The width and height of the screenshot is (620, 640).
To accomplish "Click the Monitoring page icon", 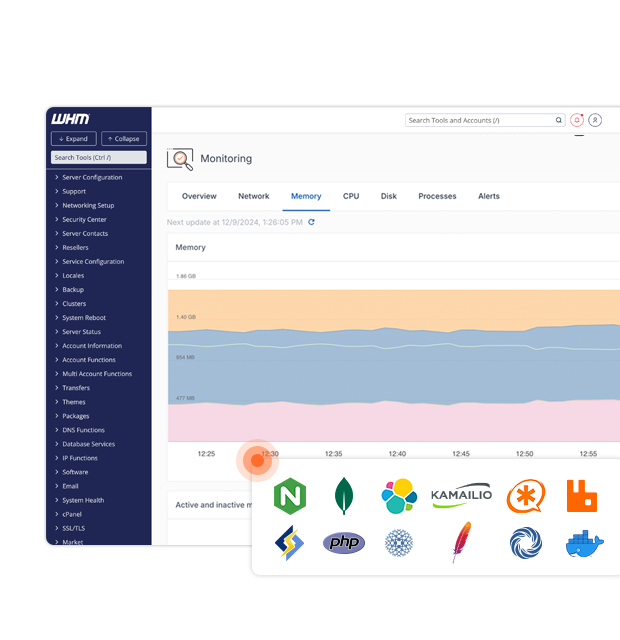I will click(x=180, y=159).
